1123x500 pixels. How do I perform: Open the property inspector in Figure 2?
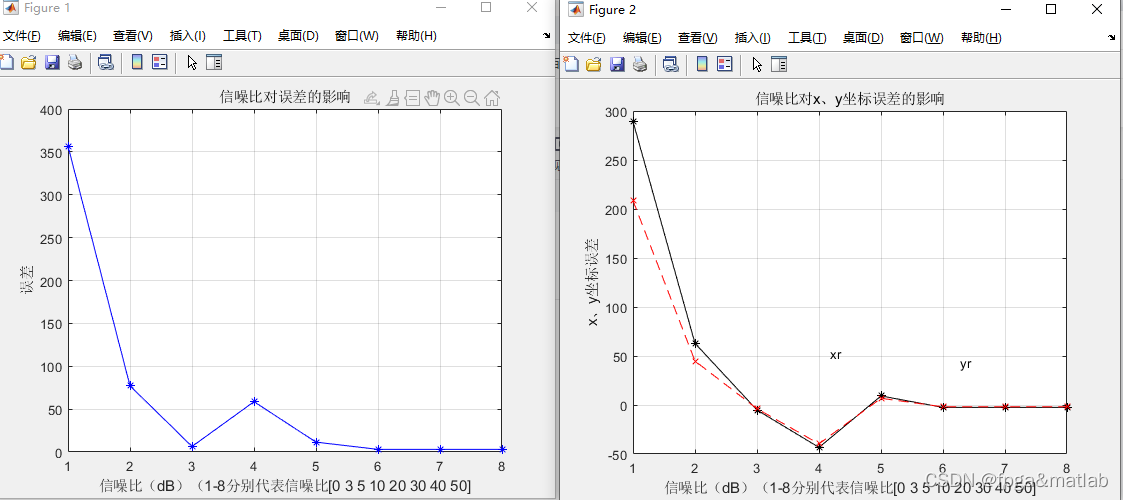(779, 64)
